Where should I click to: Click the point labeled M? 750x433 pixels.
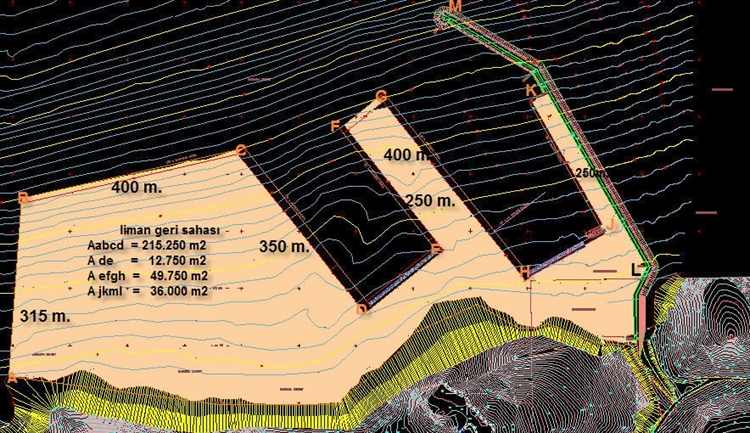(455, 7)
